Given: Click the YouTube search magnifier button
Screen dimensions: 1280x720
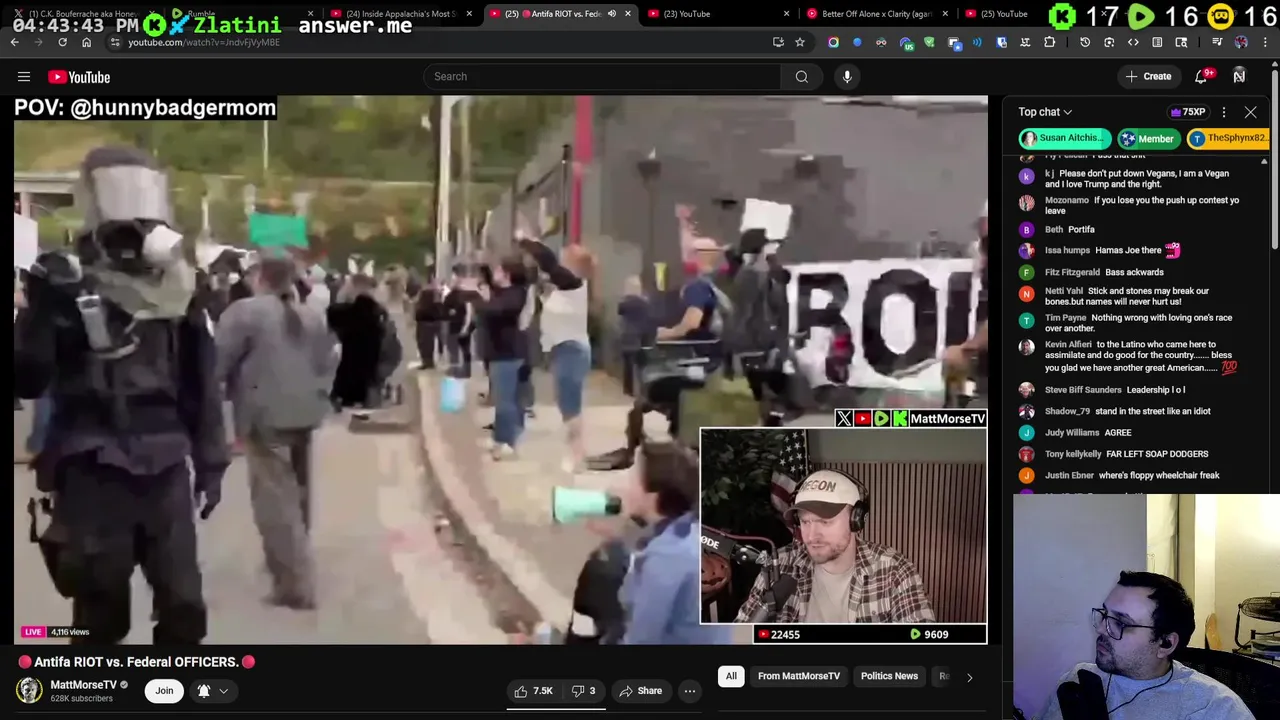Looking at the screenshot, I should (x=802, y=77).
